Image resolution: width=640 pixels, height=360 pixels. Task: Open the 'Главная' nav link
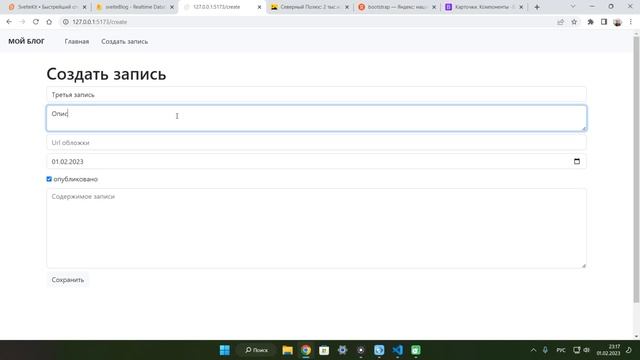point(77,41)
